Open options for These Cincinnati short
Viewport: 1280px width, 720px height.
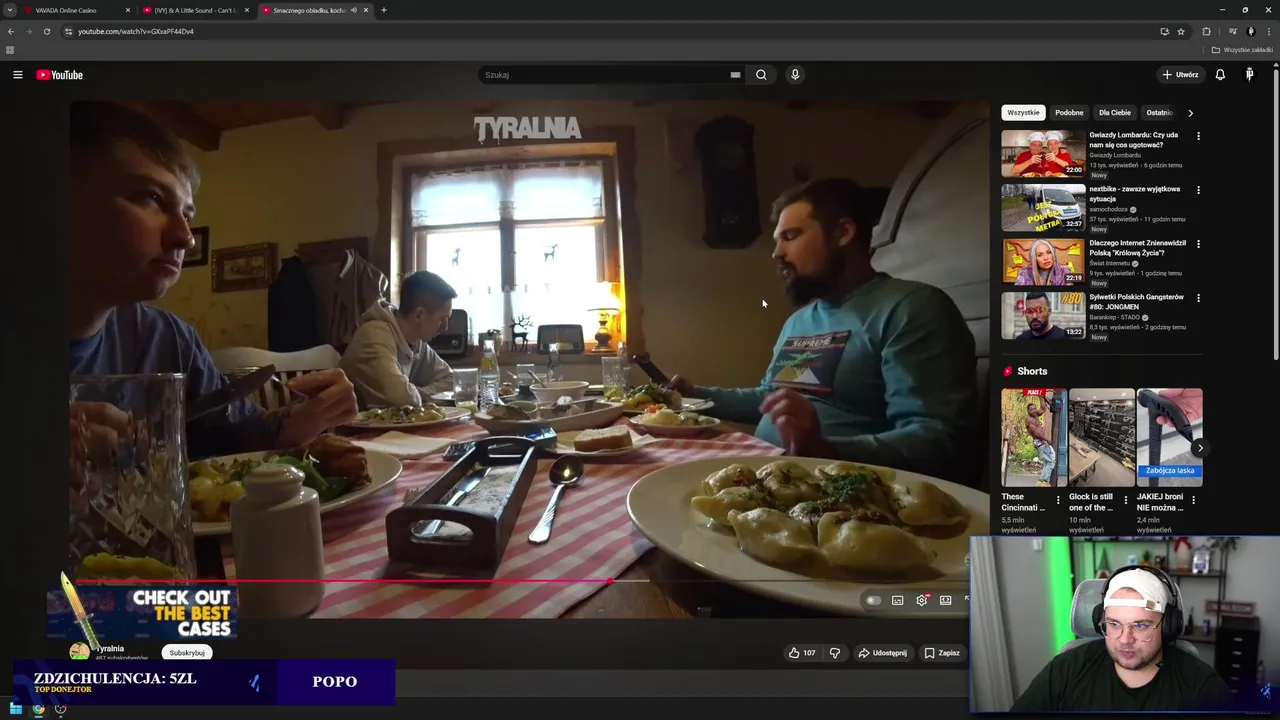(1058, 500)
